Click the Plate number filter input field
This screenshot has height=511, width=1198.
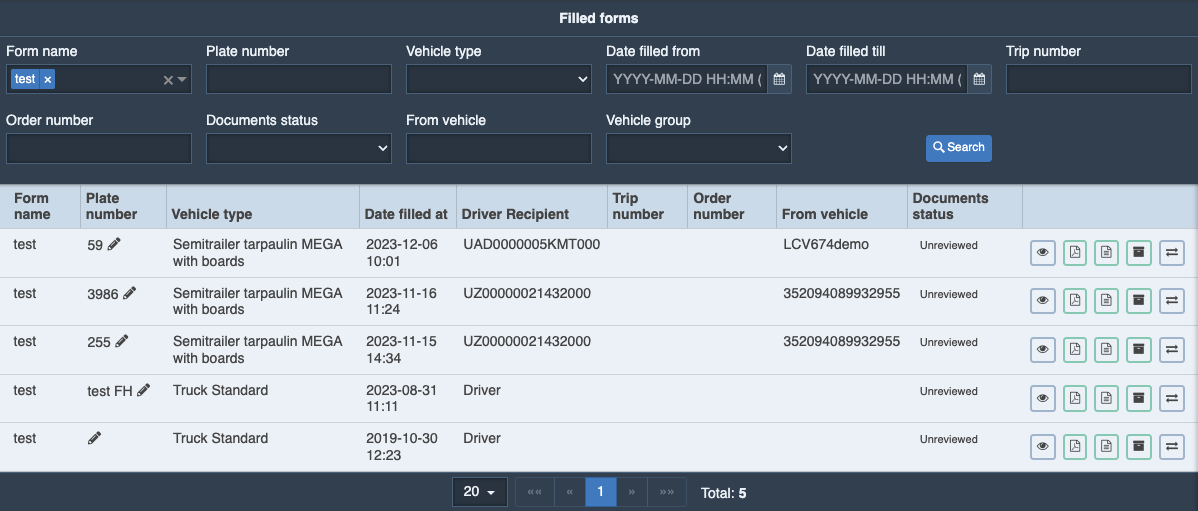tap(298, 79)
